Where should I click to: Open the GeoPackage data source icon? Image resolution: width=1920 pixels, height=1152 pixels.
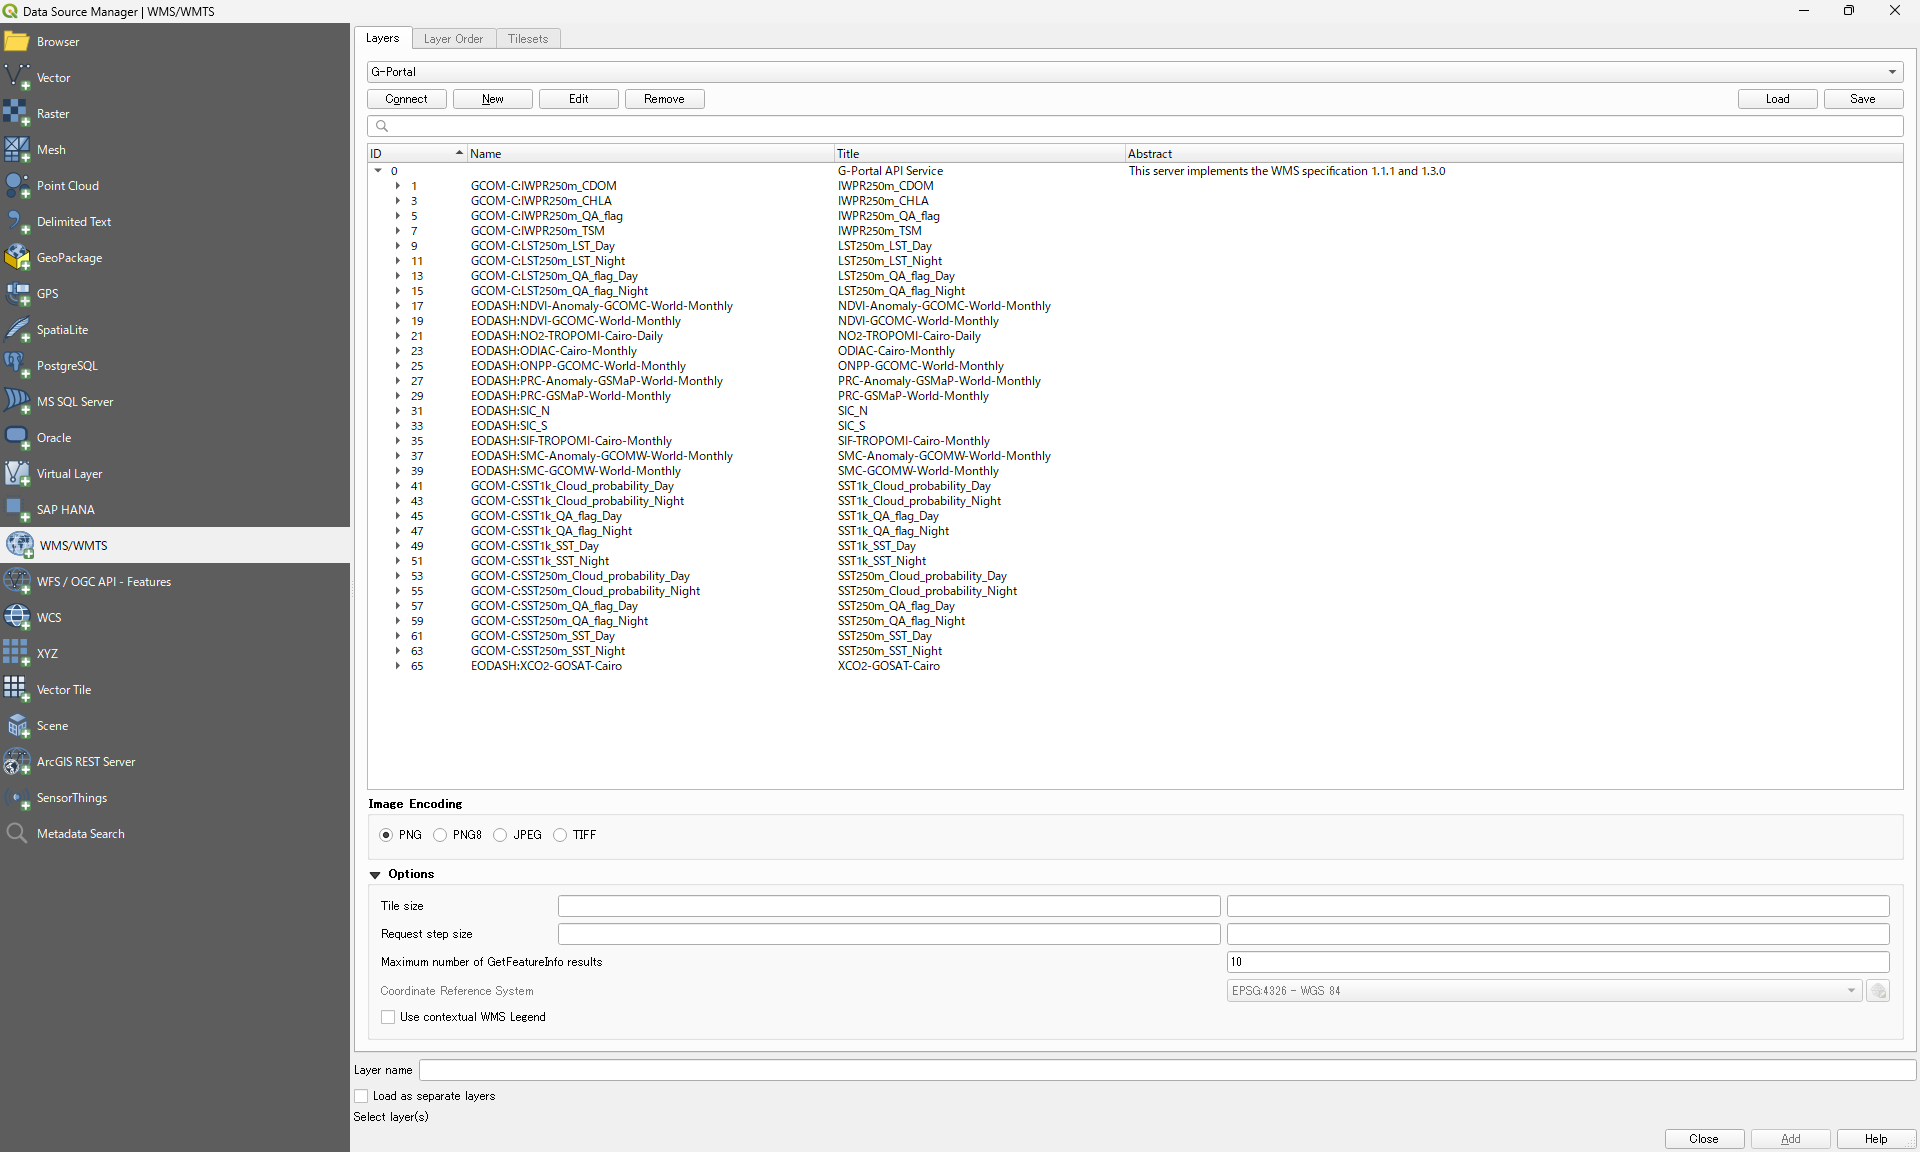tap(17, 258)
